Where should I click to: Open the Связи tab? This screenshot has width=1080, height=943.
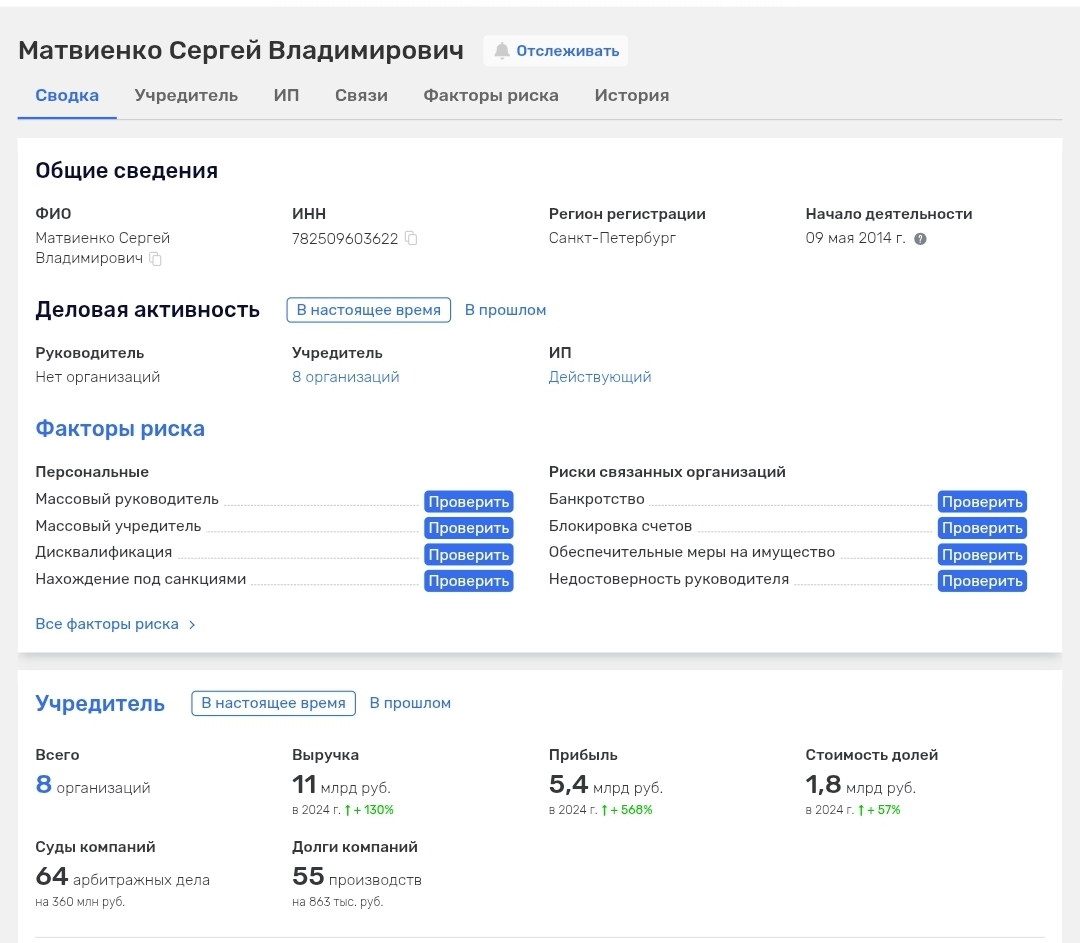(x=361, y=96)
